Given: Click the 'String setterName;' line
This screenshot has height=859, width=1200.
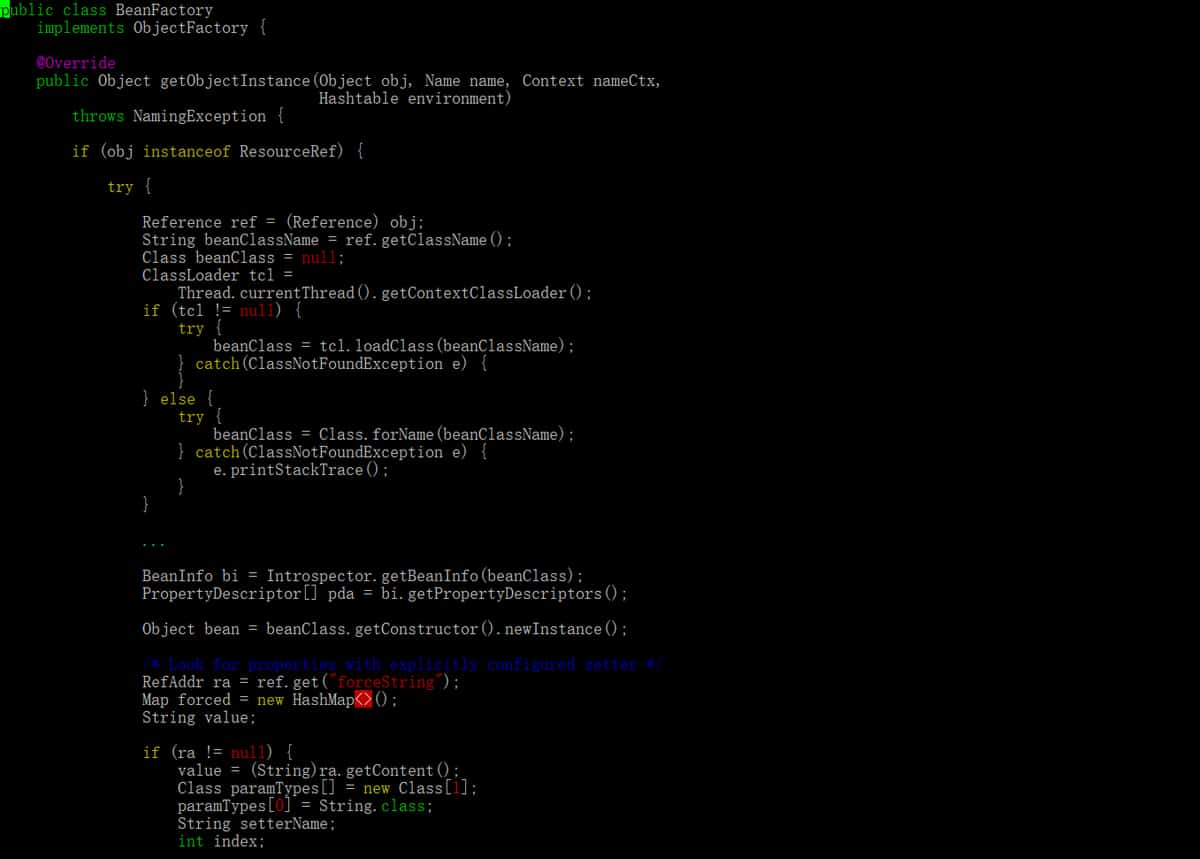Looking at the screenshot, I should click(257, 824).
